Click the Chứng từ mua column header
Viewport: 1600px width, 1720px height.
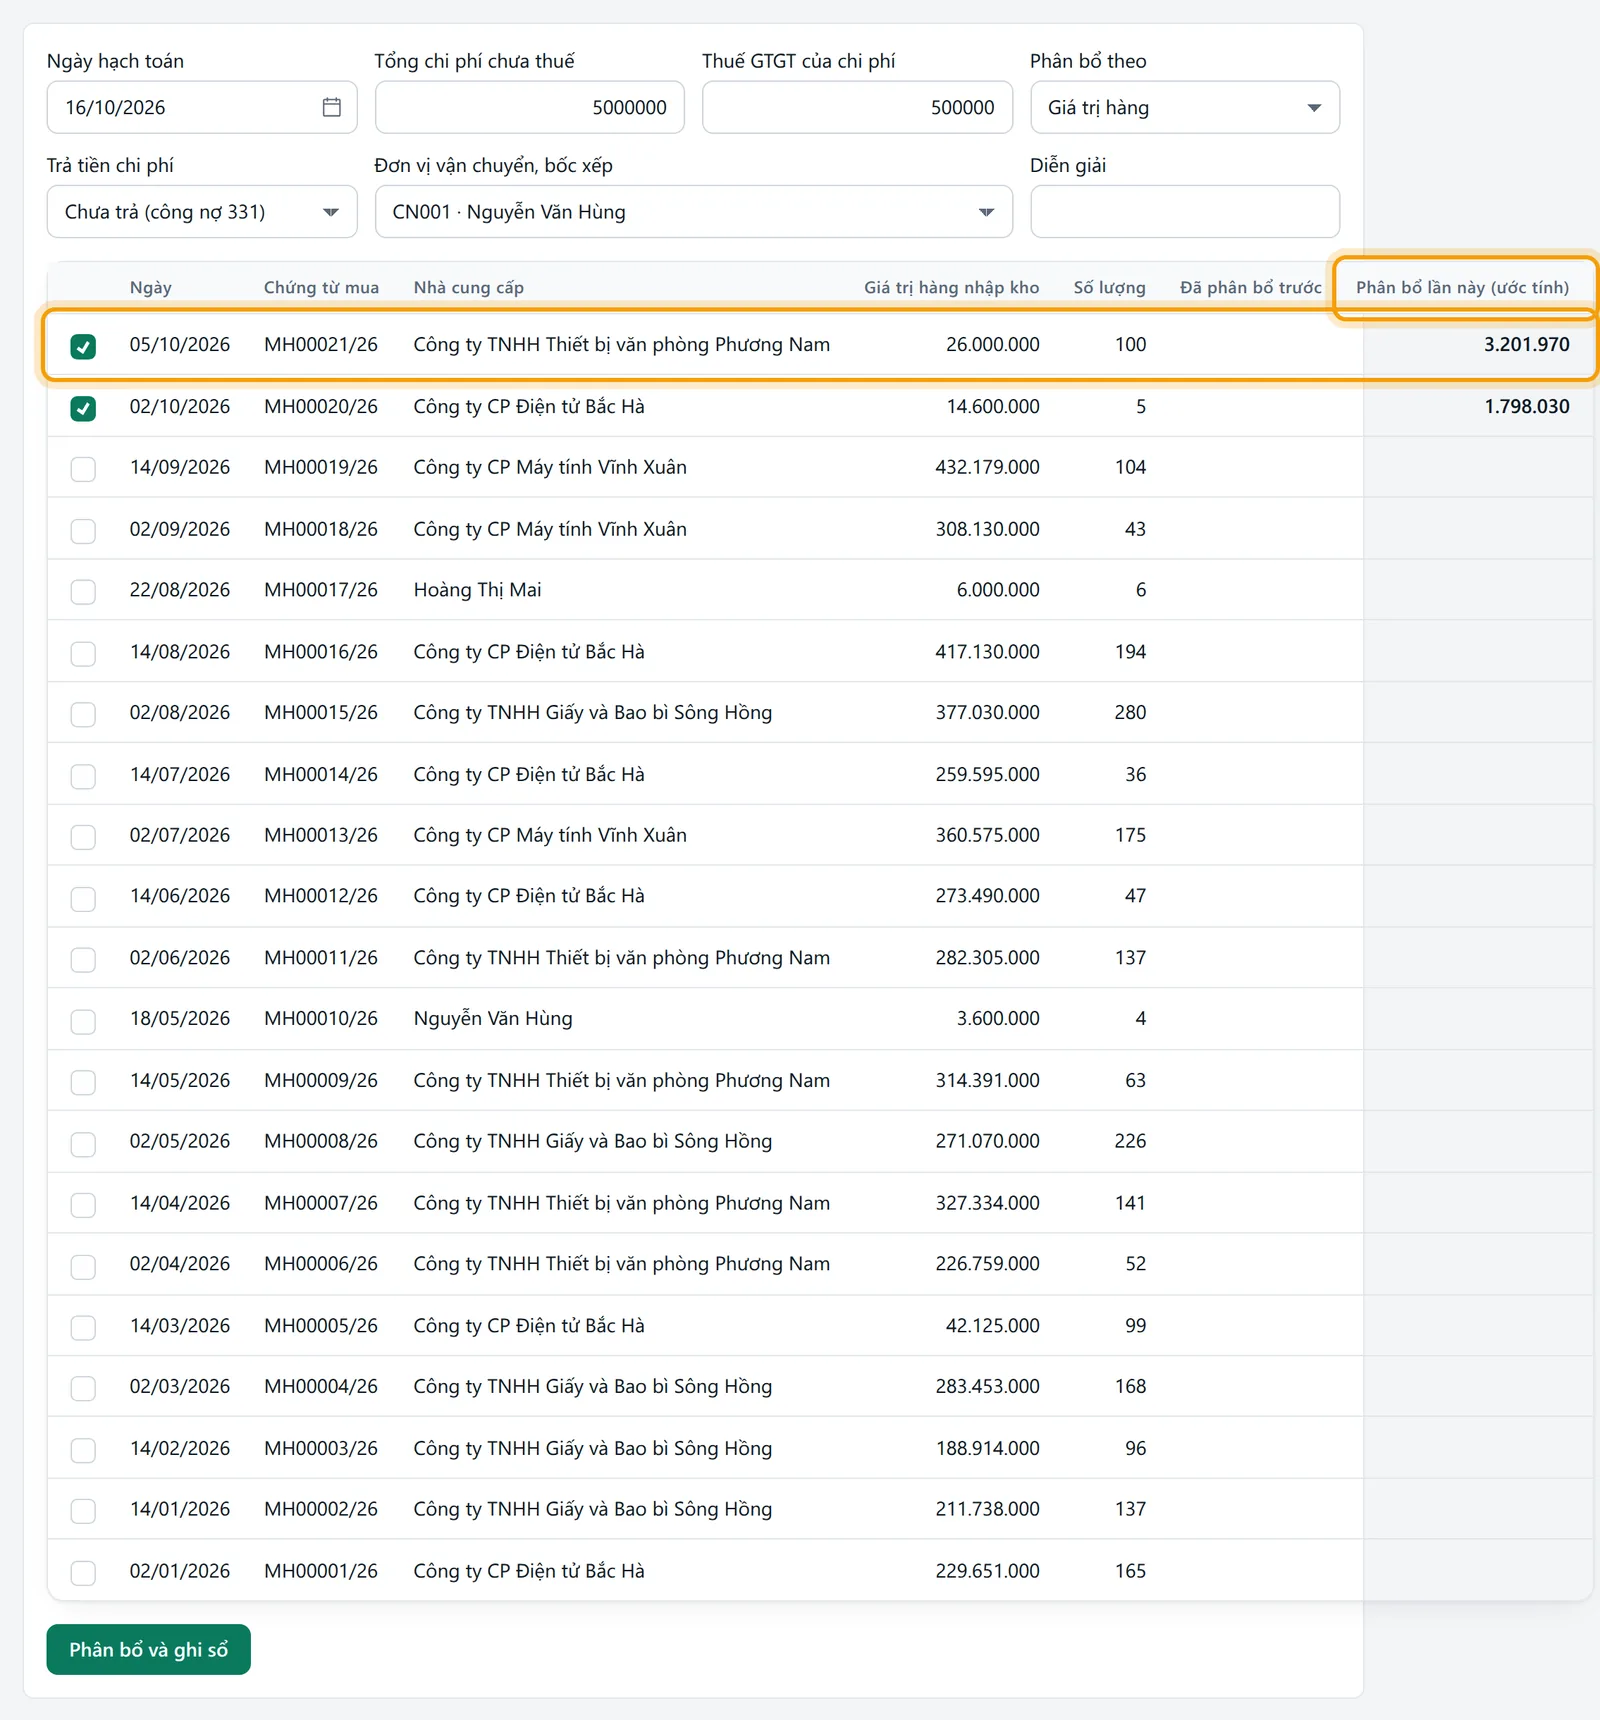click(321, 287)
